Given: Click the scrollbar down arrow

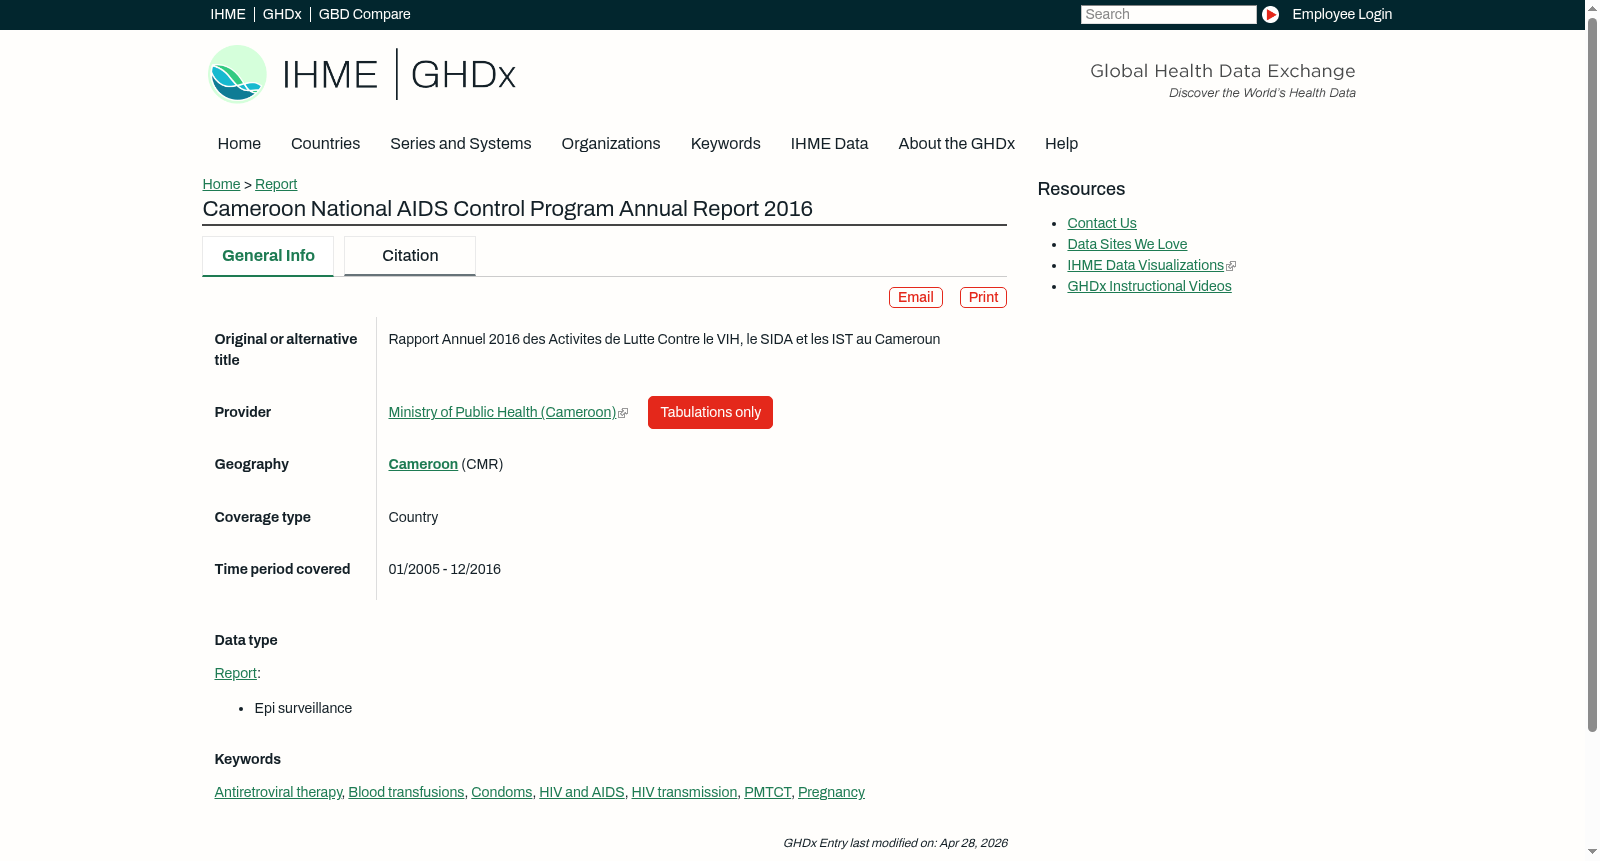Looking at the screenshot, I should click(1592, 852).
